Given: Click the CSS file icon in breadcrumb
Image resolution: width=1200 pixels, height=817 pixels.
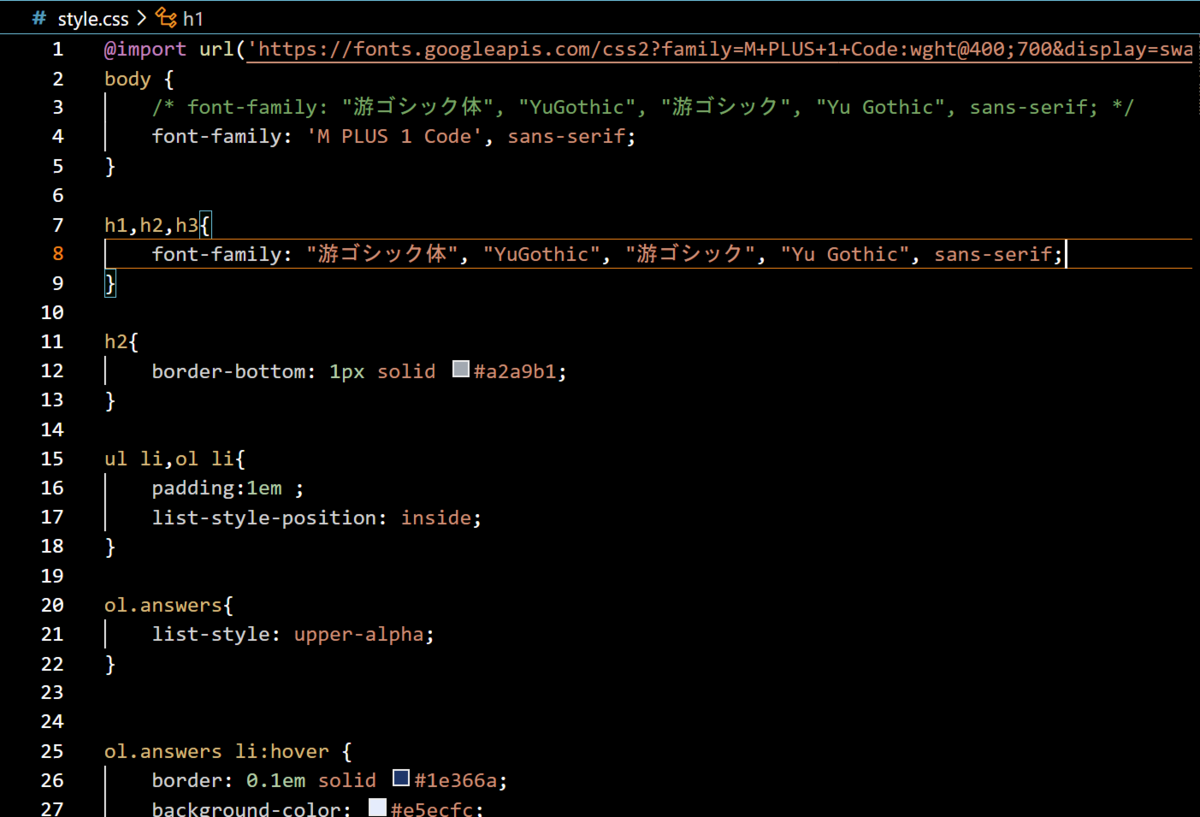Looking at the screenshot, I should (x=39, y=18).
